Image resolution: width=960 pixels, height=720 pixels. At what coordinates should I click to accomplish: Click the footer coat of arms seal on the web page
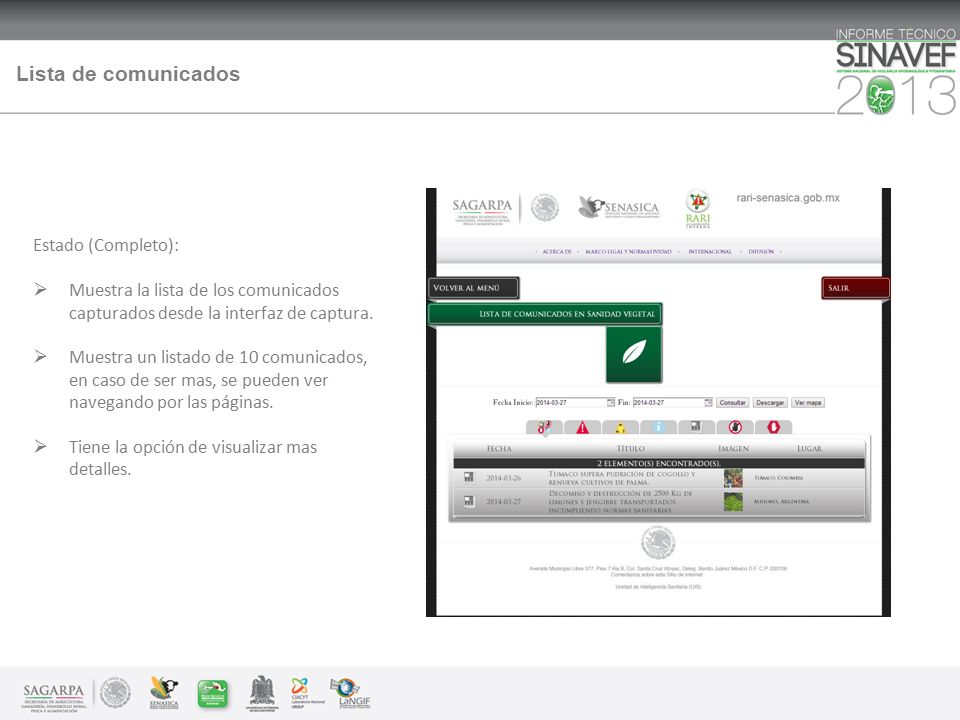(x=658, y=542)
